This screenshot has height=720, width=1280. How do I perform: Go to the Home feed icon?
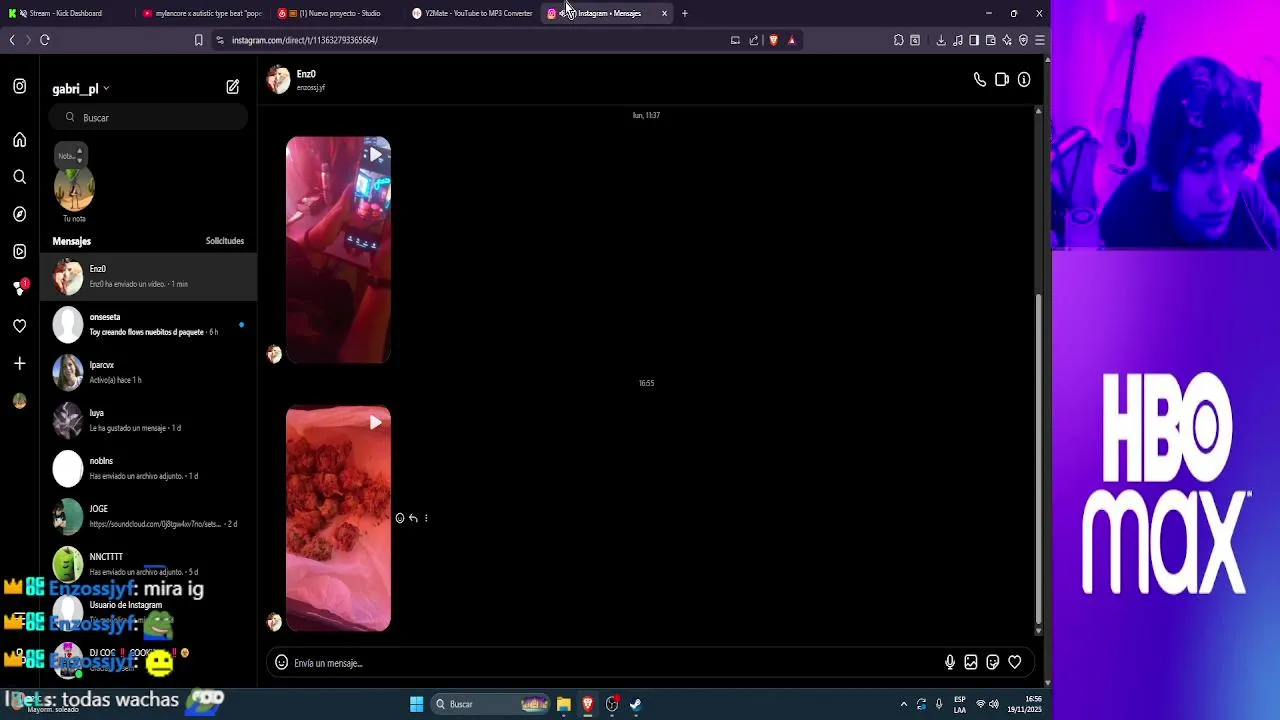point(19,140)
